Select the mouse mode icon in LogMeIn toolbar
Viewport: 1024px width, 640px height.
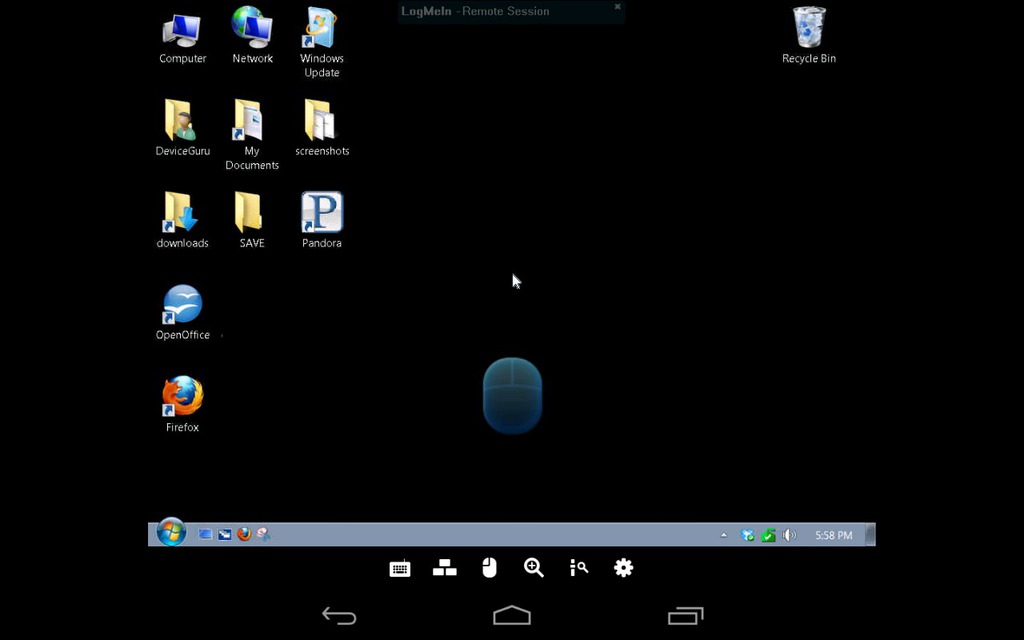pyautogui.click(x=489, y=568)
